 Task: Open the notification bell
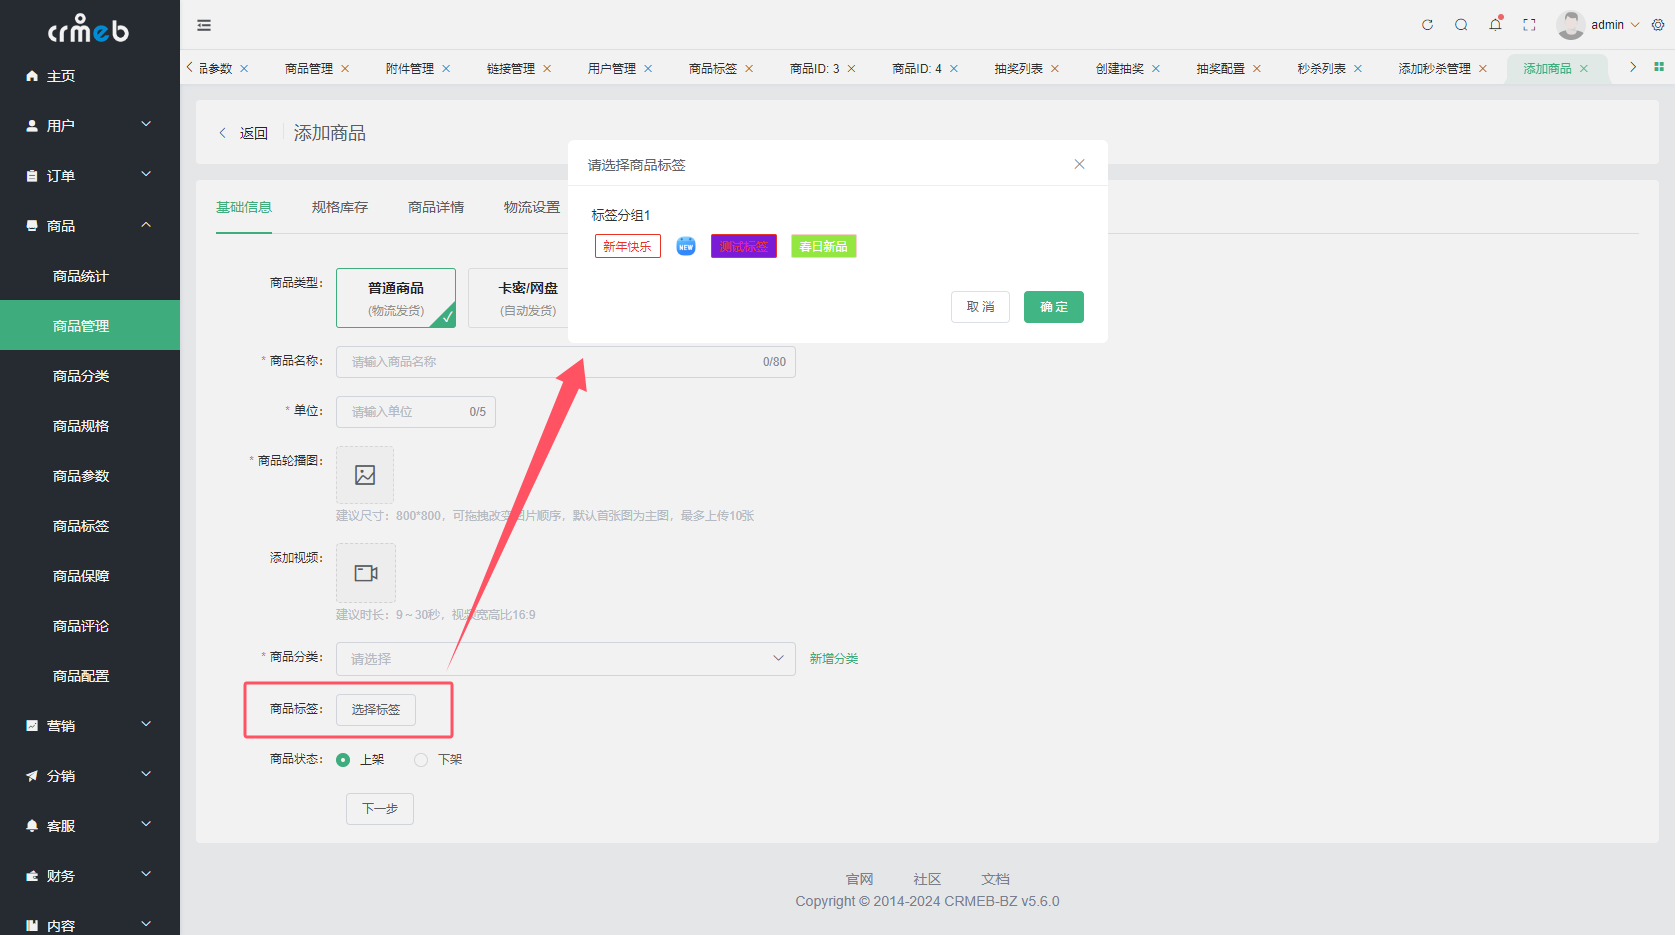(1495, 25)
